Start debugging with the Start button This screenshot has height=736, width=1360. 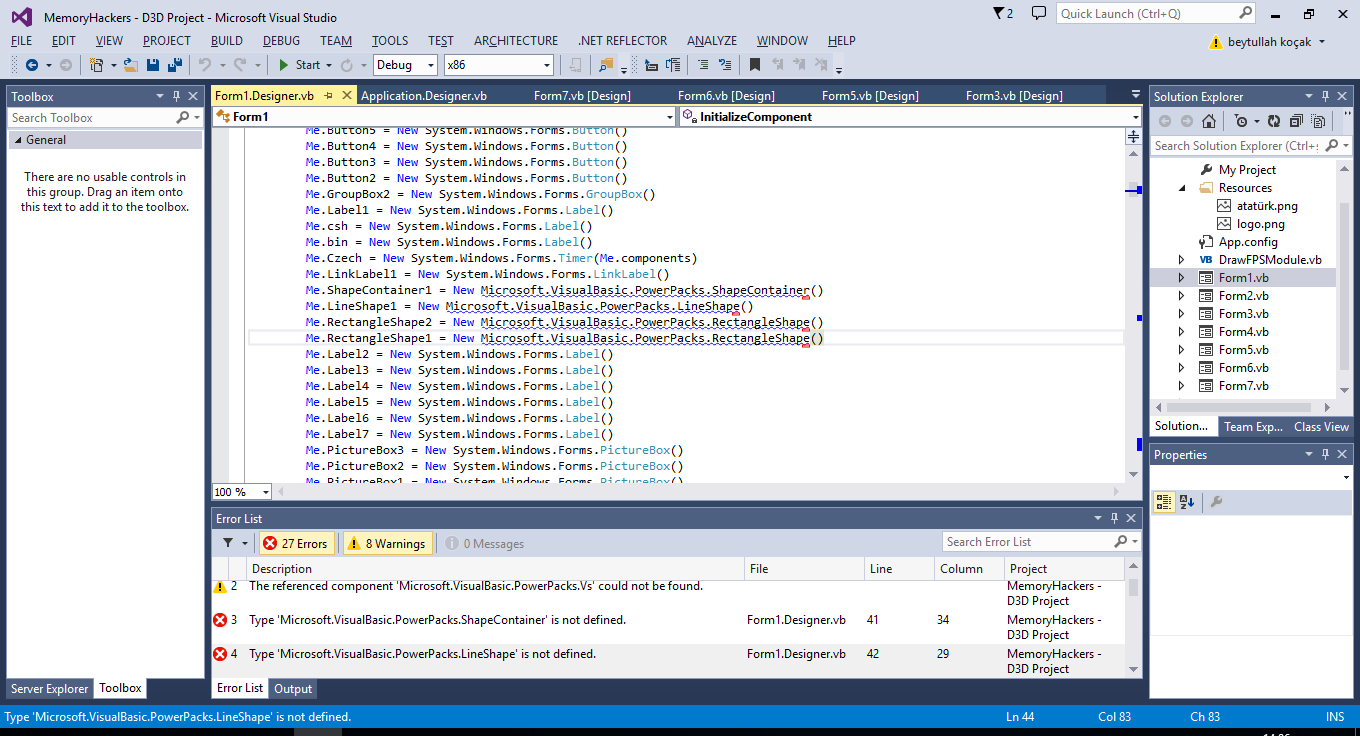[x=299, y=65]
